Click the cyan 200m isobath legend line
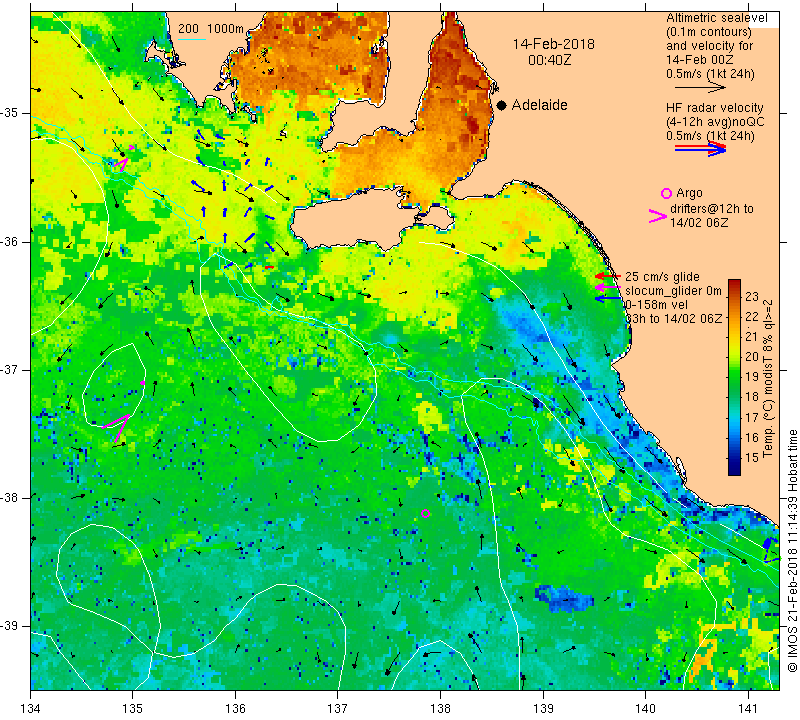The height and width of the screenshot is (720, 800). pos(192,39)
